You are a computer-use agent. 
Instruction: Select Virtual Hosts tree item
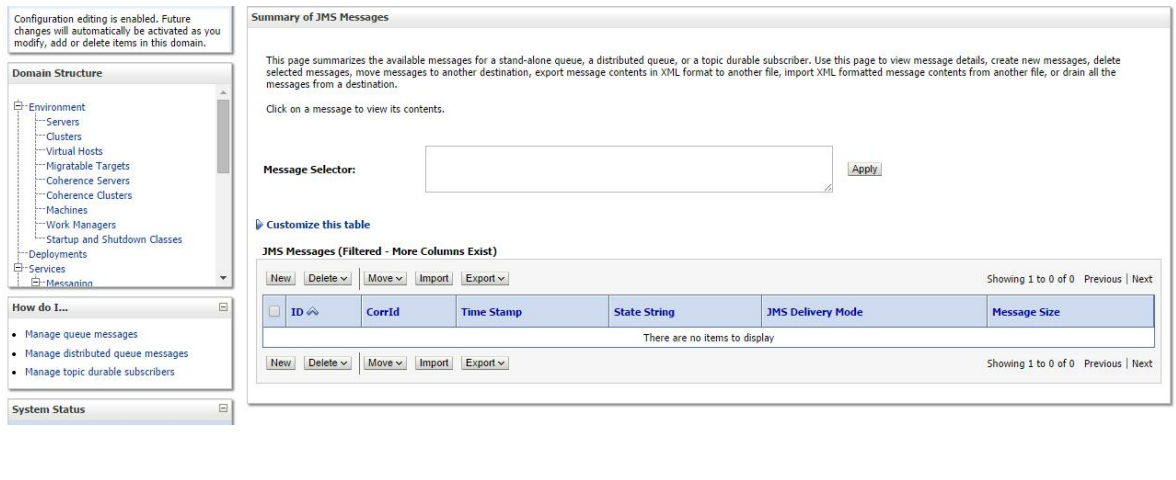[x=74, y=151]
